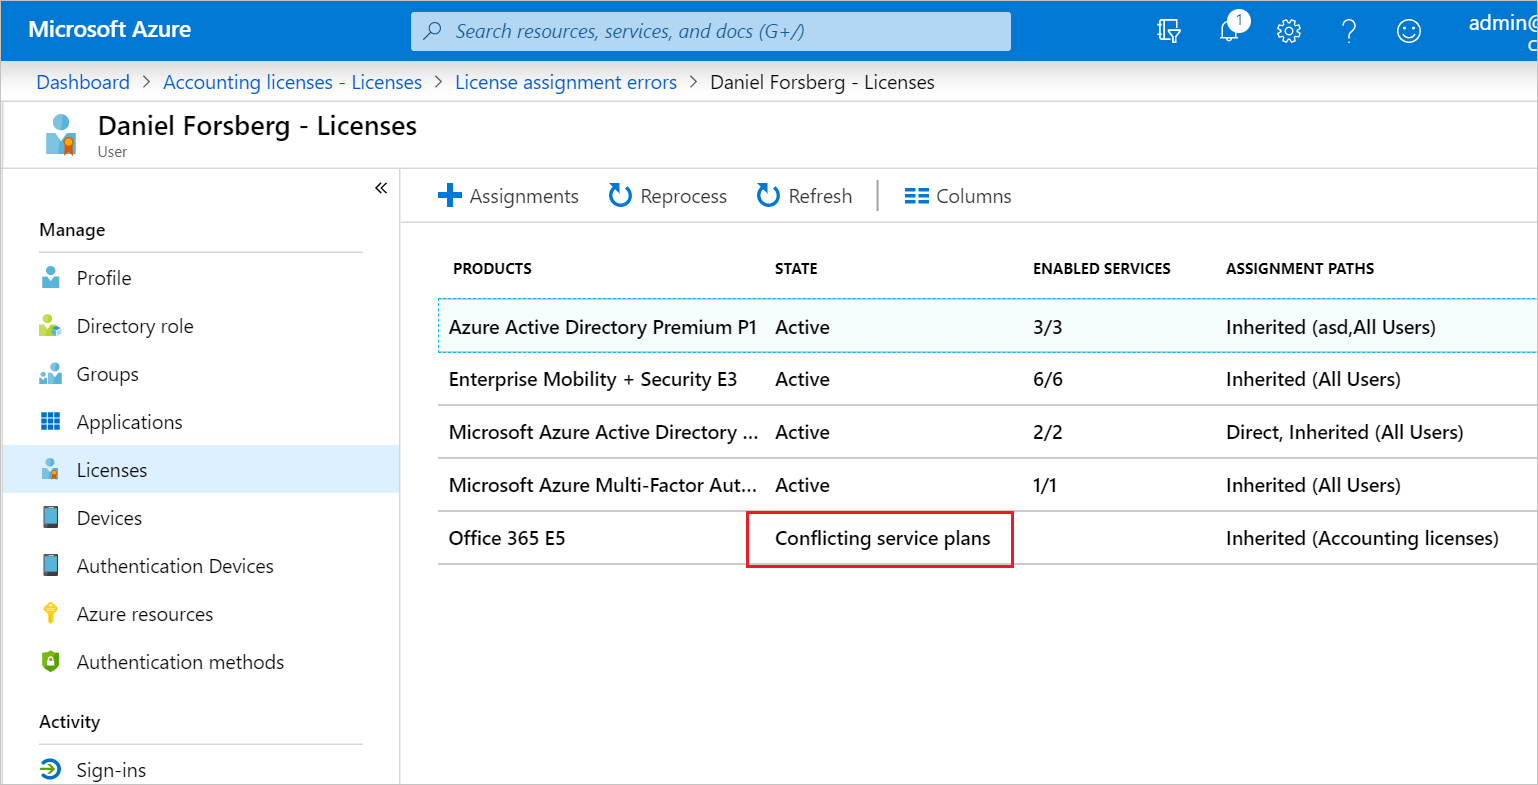Click the Daniel Forsberg user license icon
The height and width of the screenshot is (785, 1538).
[x=60, y=134]
